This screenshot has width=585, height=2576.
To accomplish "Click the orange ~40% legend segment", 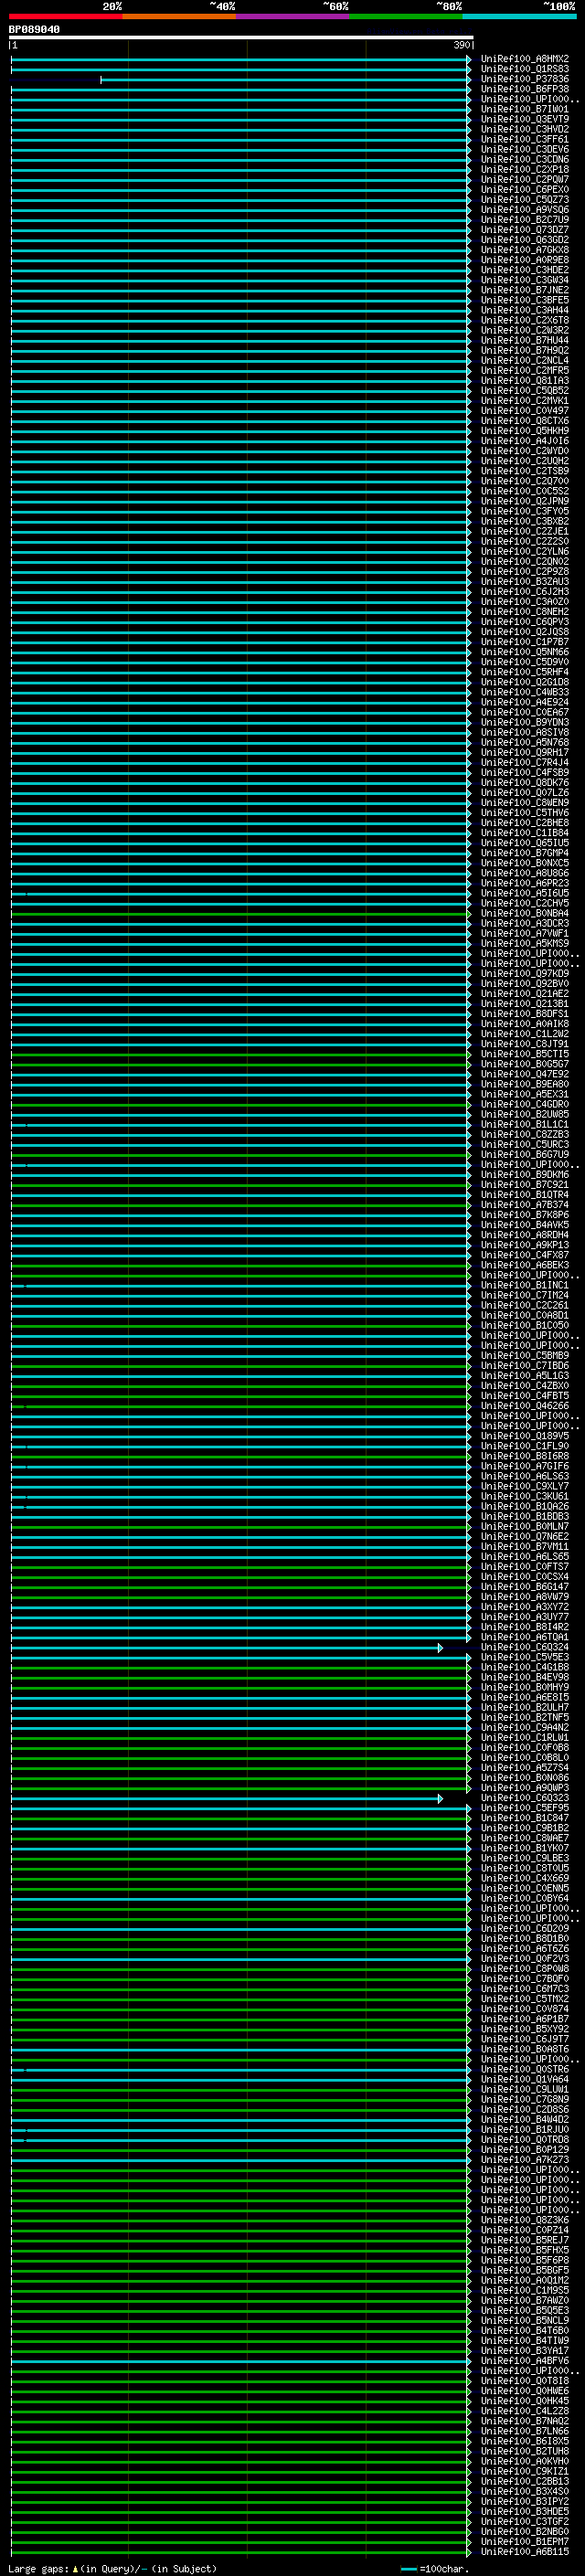I will 179,16.
